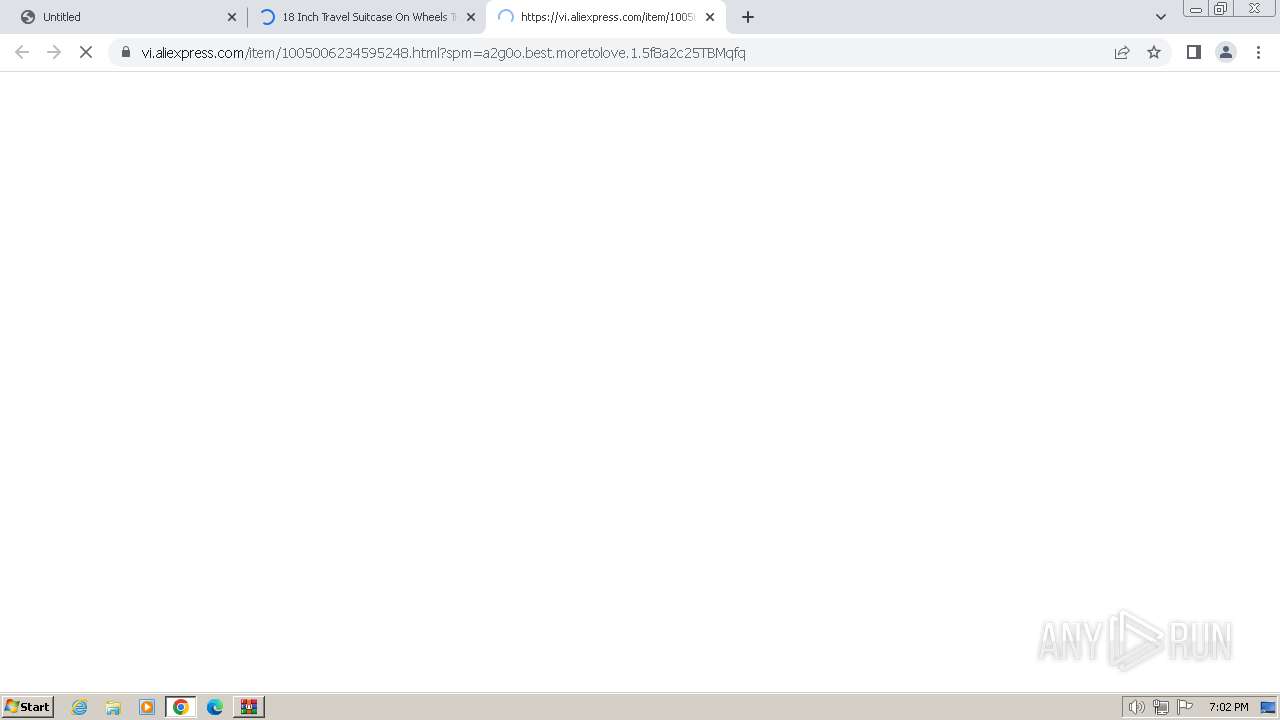Select Chrome in the taskbar
This screenshot has width=1280, height=720.
click(181, 707)
